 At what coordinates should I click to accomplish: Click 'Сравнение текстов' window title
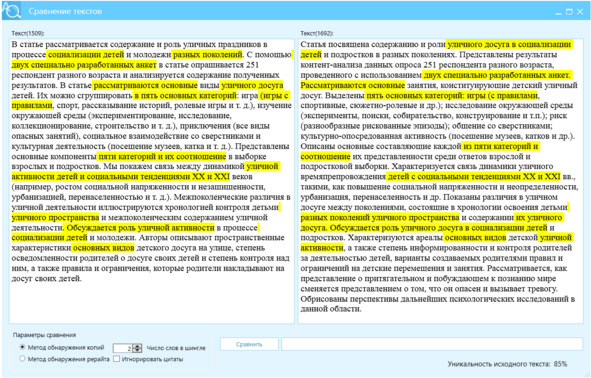pos(65,11)
